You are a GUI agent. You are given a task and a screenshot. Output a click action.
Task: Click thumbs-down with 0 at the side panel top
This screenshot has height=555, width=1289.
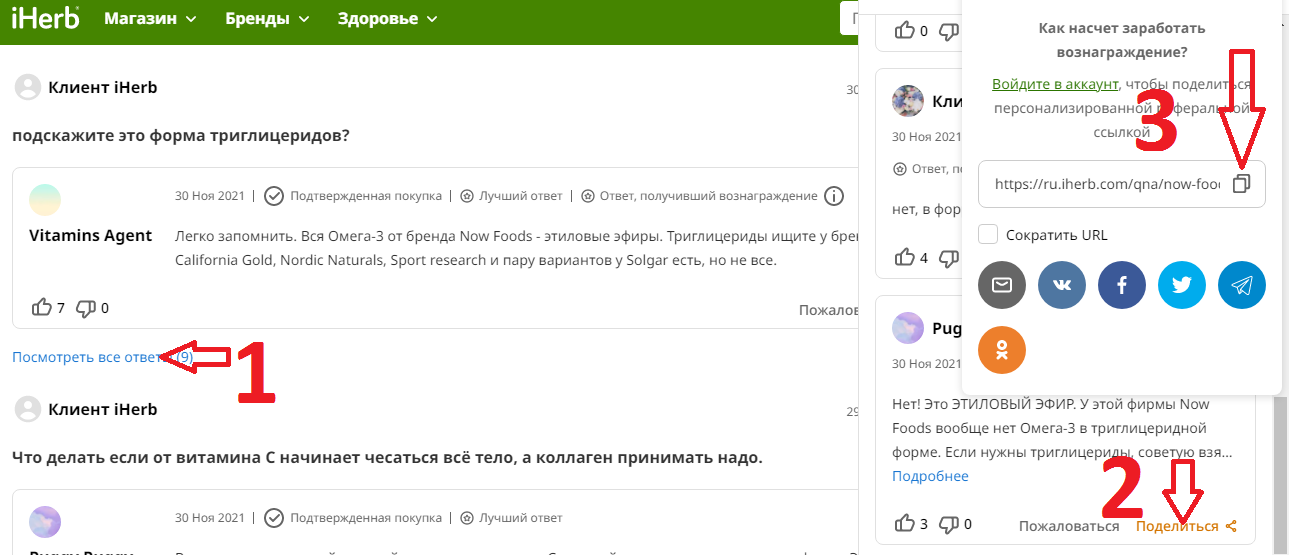(x=949, y=30)
